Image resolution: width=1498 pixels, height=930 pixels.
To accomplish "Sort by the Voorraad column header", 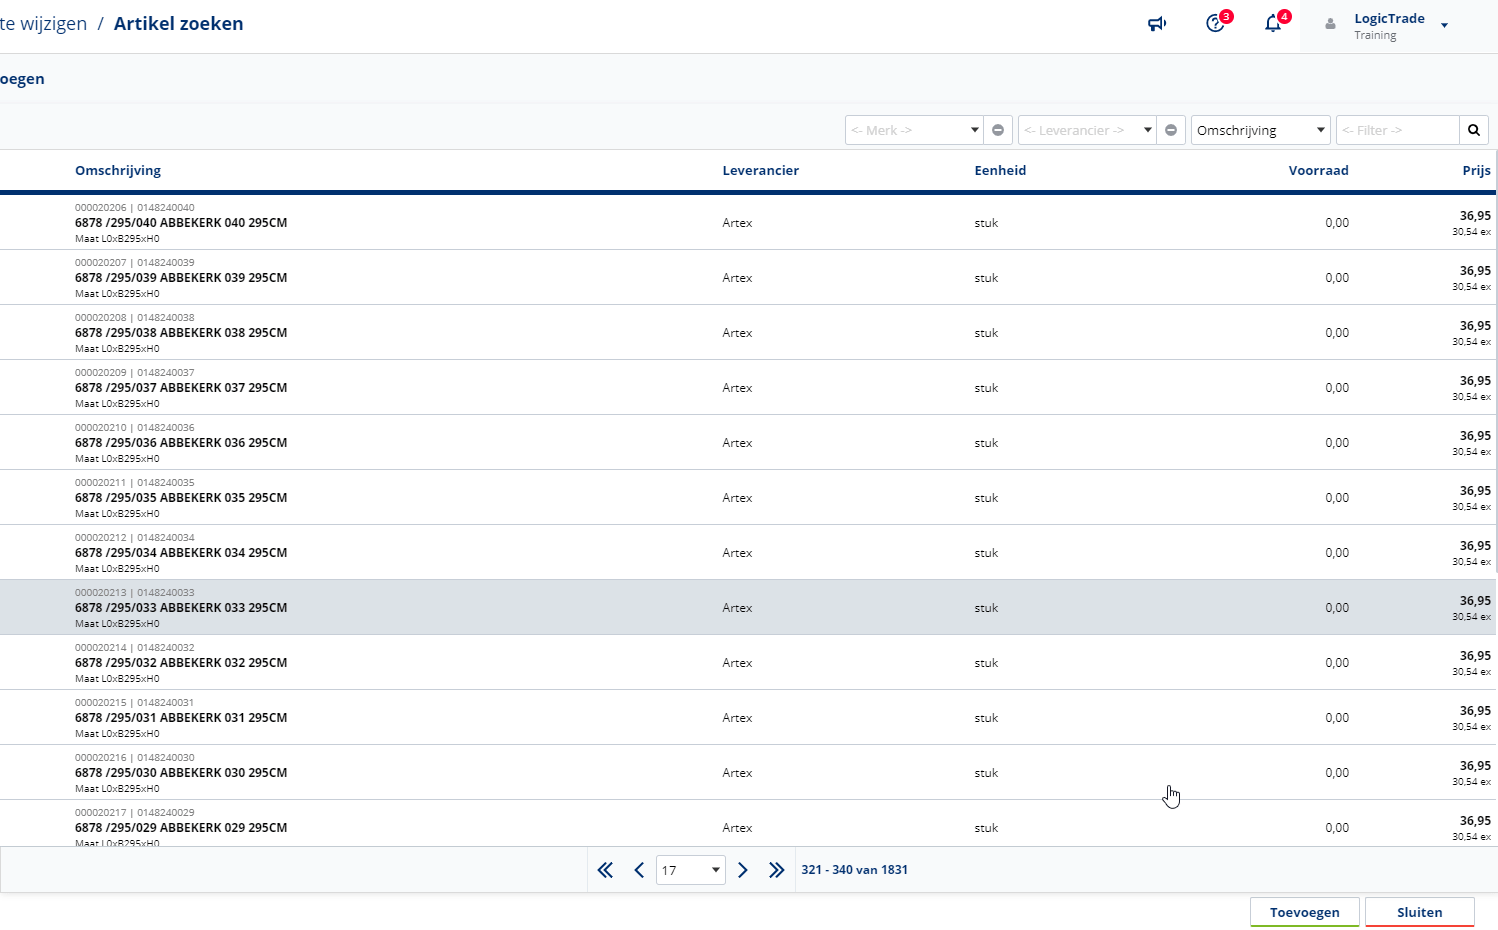I will click(x=1318, y=170).
